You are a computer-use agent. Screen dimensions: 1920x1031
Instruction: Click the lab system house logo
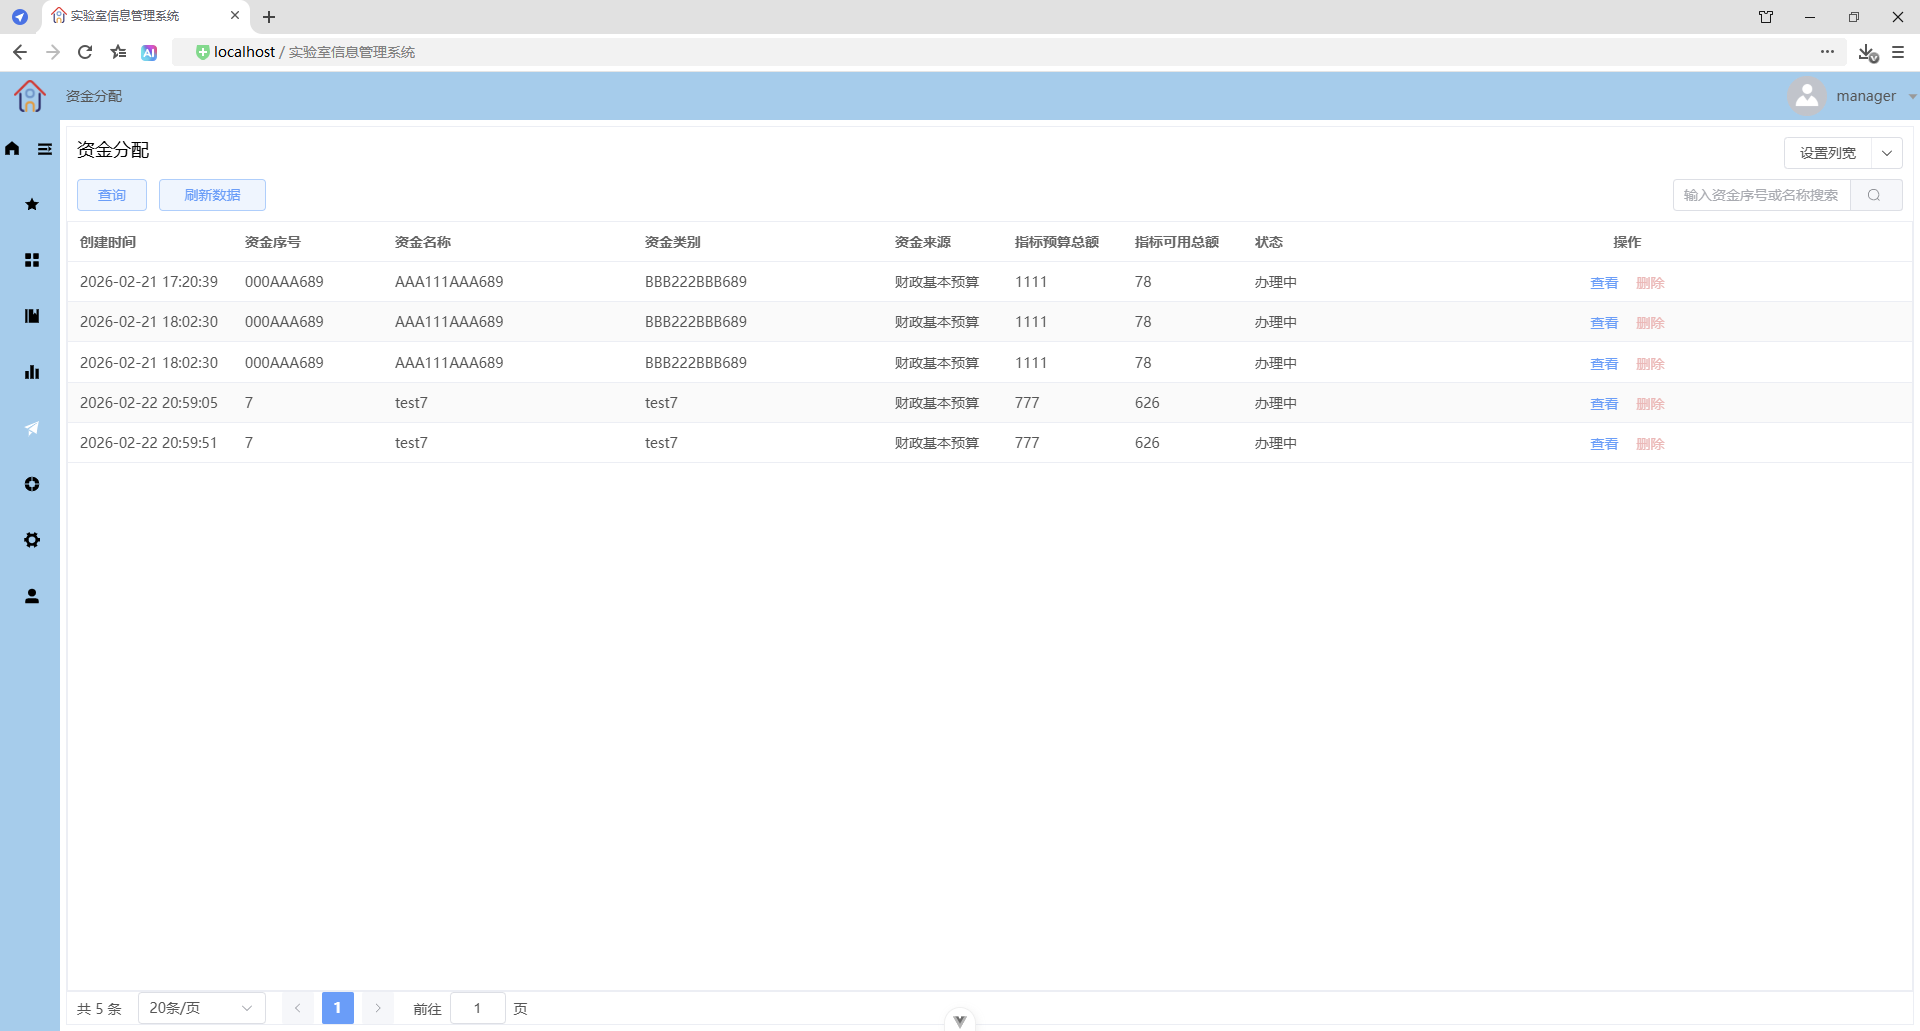(30, 96)
